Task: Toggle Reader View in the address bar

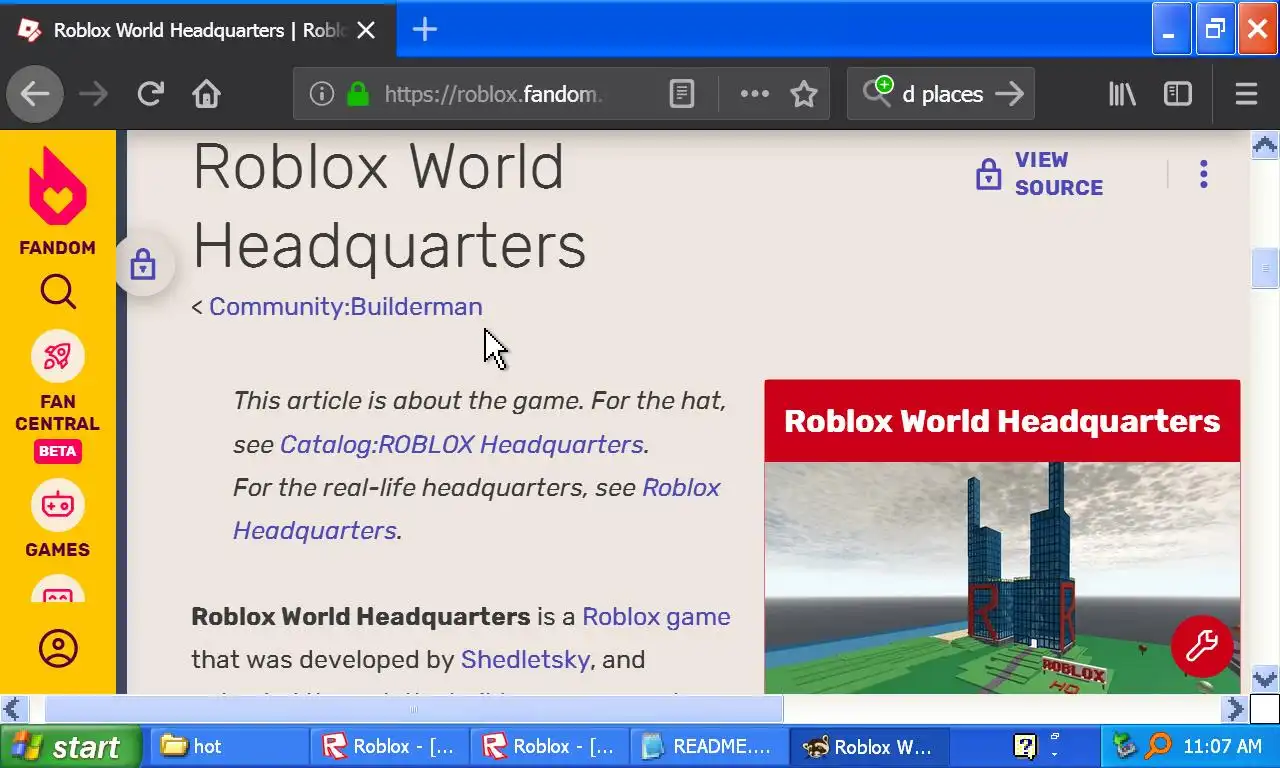Action: pyautogui.click(x=681, y=94)
